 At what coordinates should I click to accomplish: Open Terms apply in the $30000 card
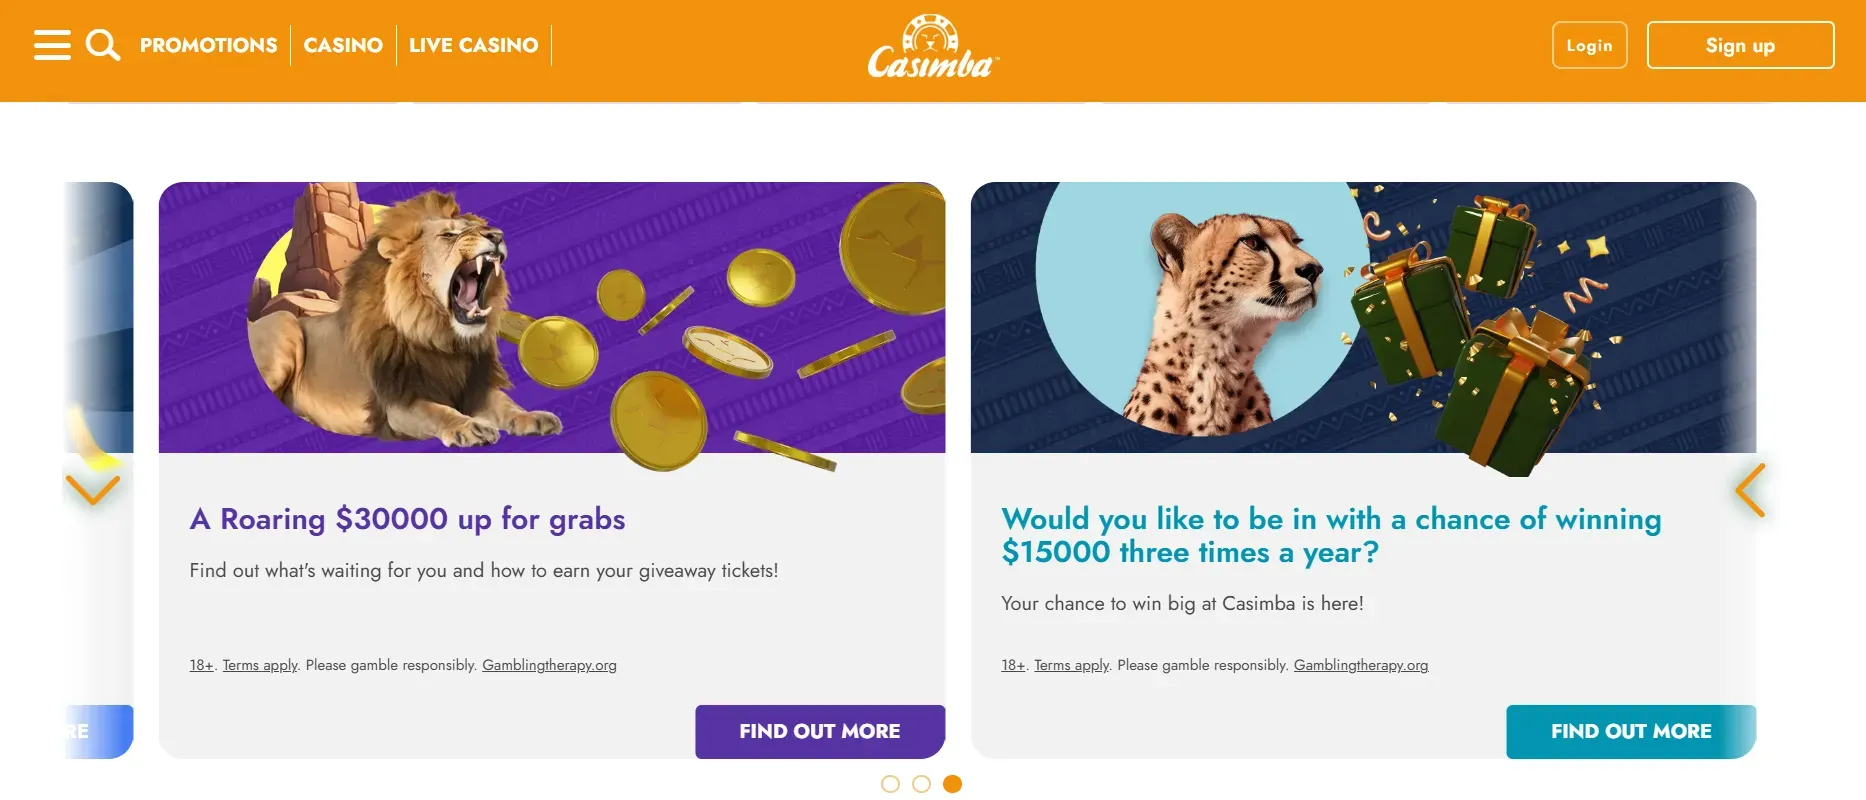click(x=260, y=665)
